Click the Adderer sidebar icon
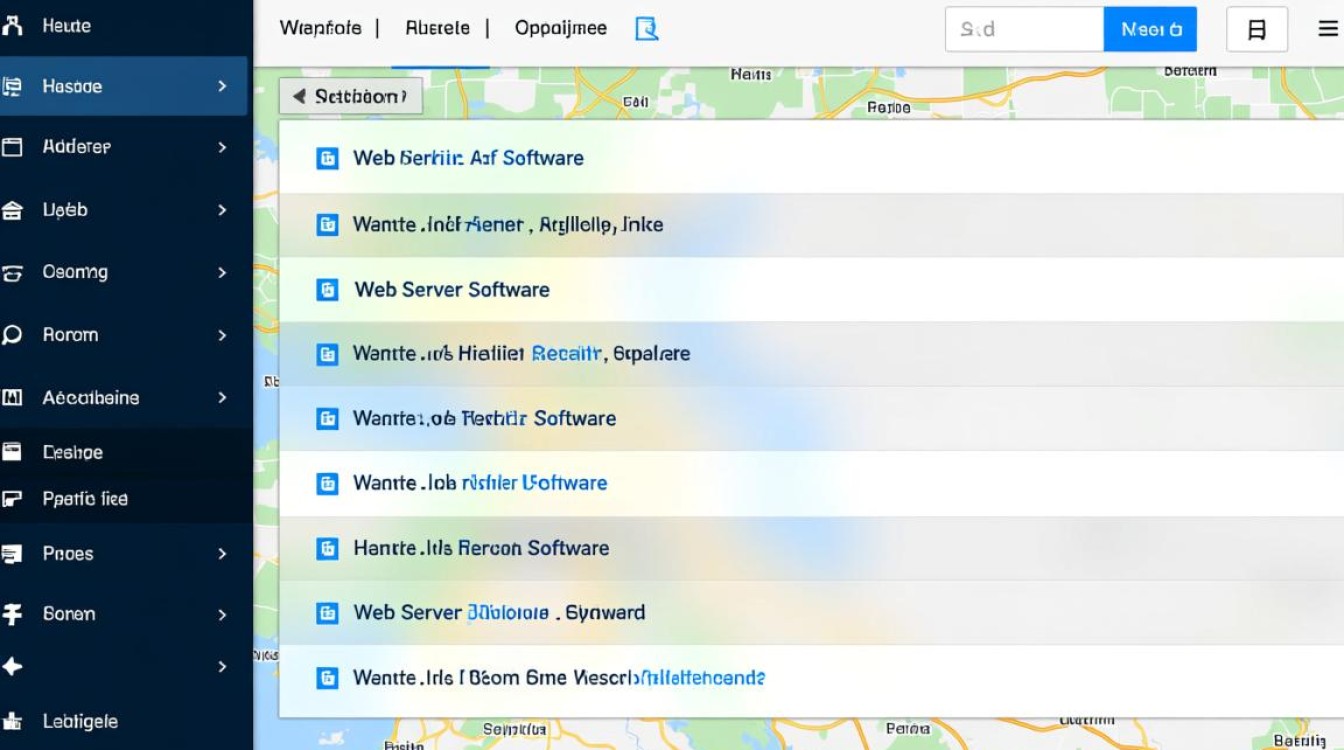 (12, 147)
